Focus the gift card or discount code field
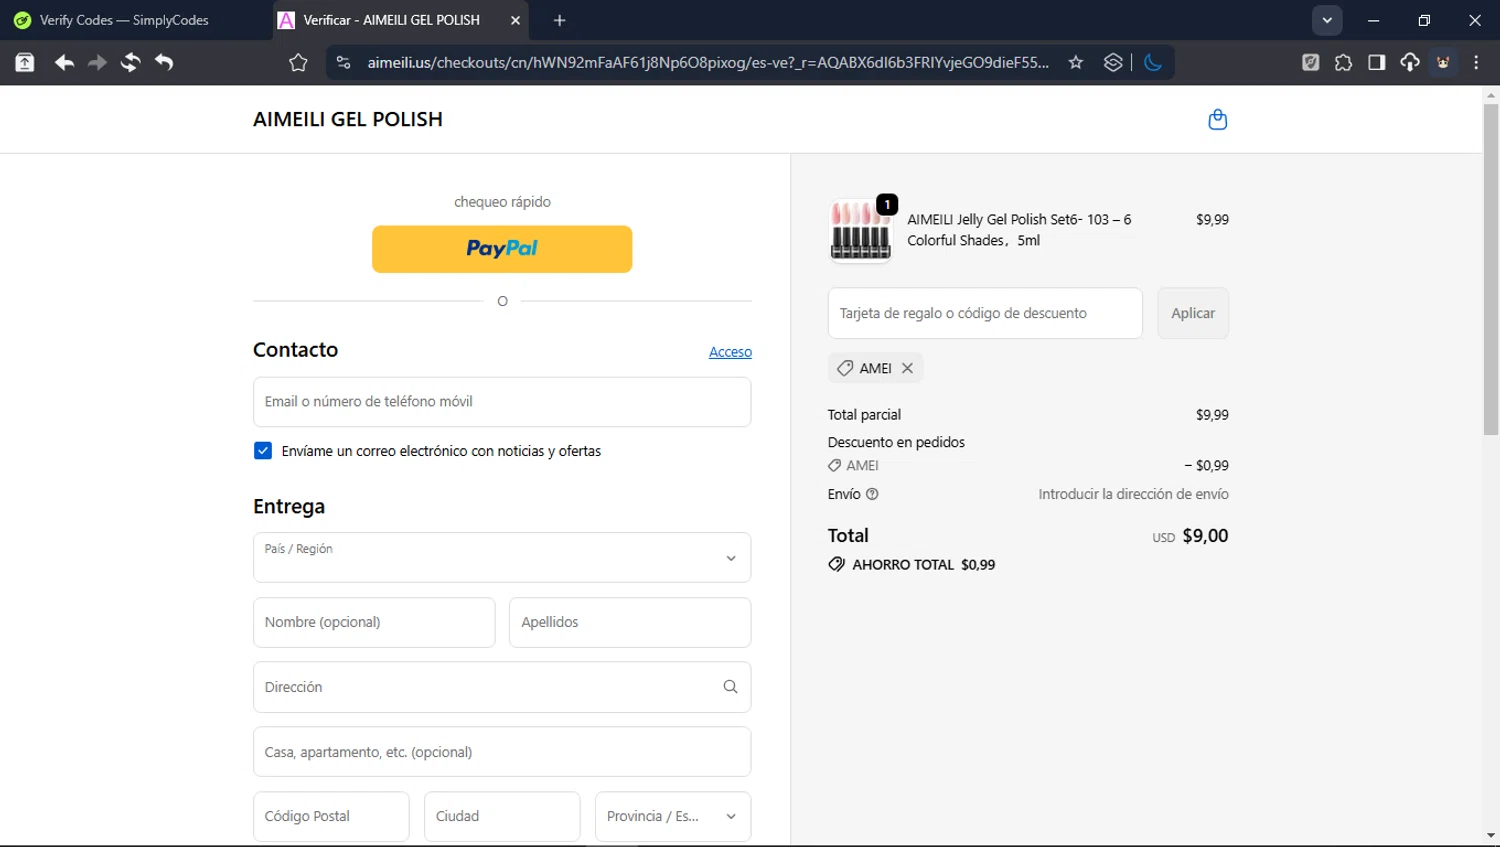This screenshot has height=847, width=1500. tap(985, 313)
